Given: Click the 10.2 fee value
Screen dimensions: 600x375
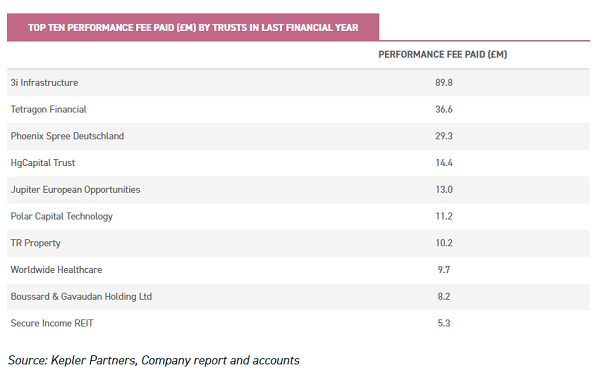Looking at the screenshot, I should (444, 243).
